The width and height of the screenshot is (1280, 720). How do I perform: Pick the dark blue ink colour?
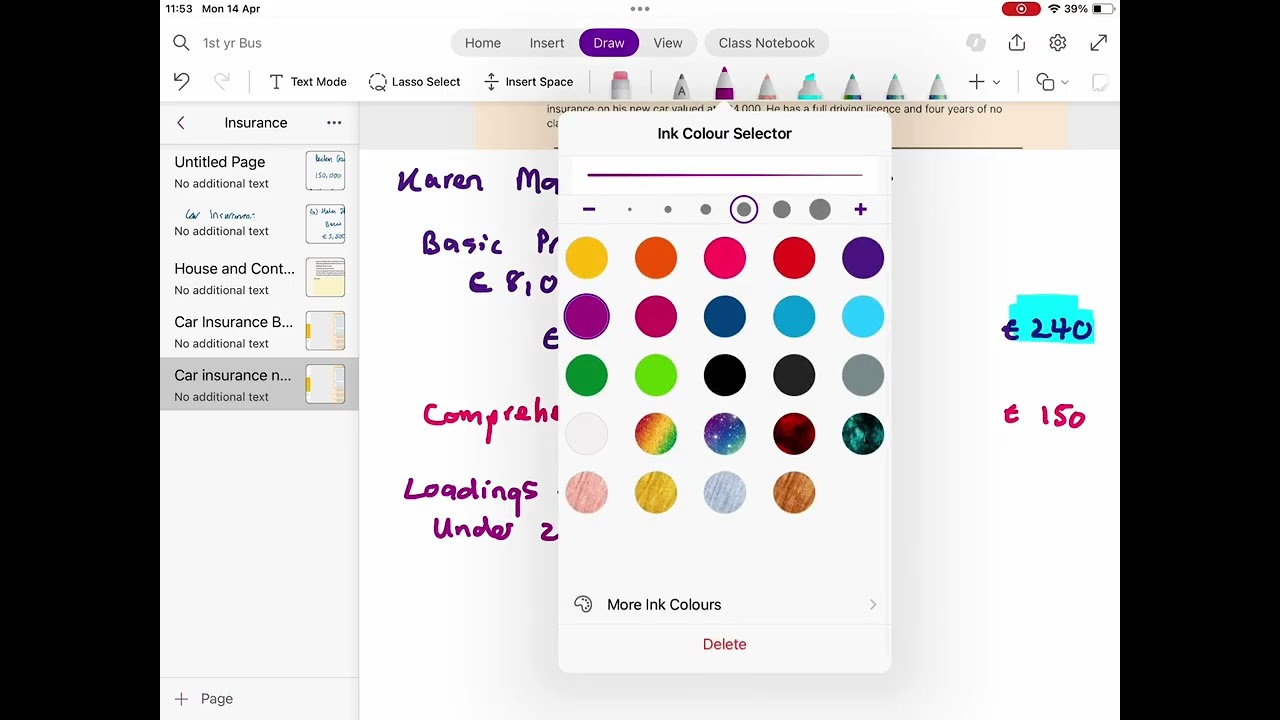(725, 317)
